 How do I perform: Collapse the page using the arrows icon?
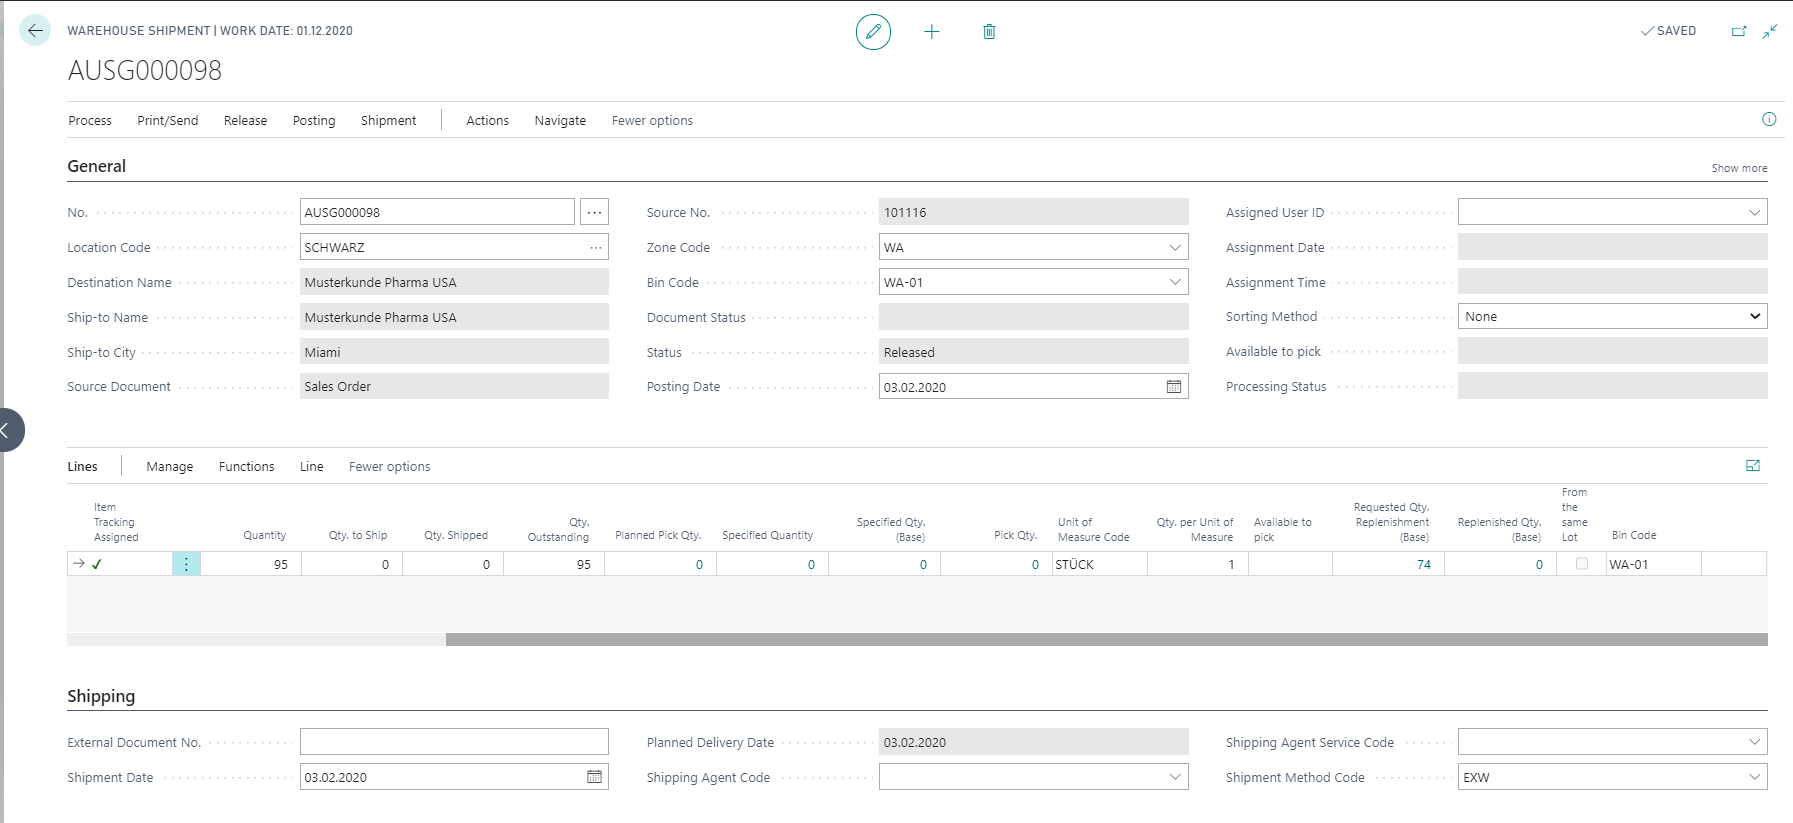(x=1770, y=31)
